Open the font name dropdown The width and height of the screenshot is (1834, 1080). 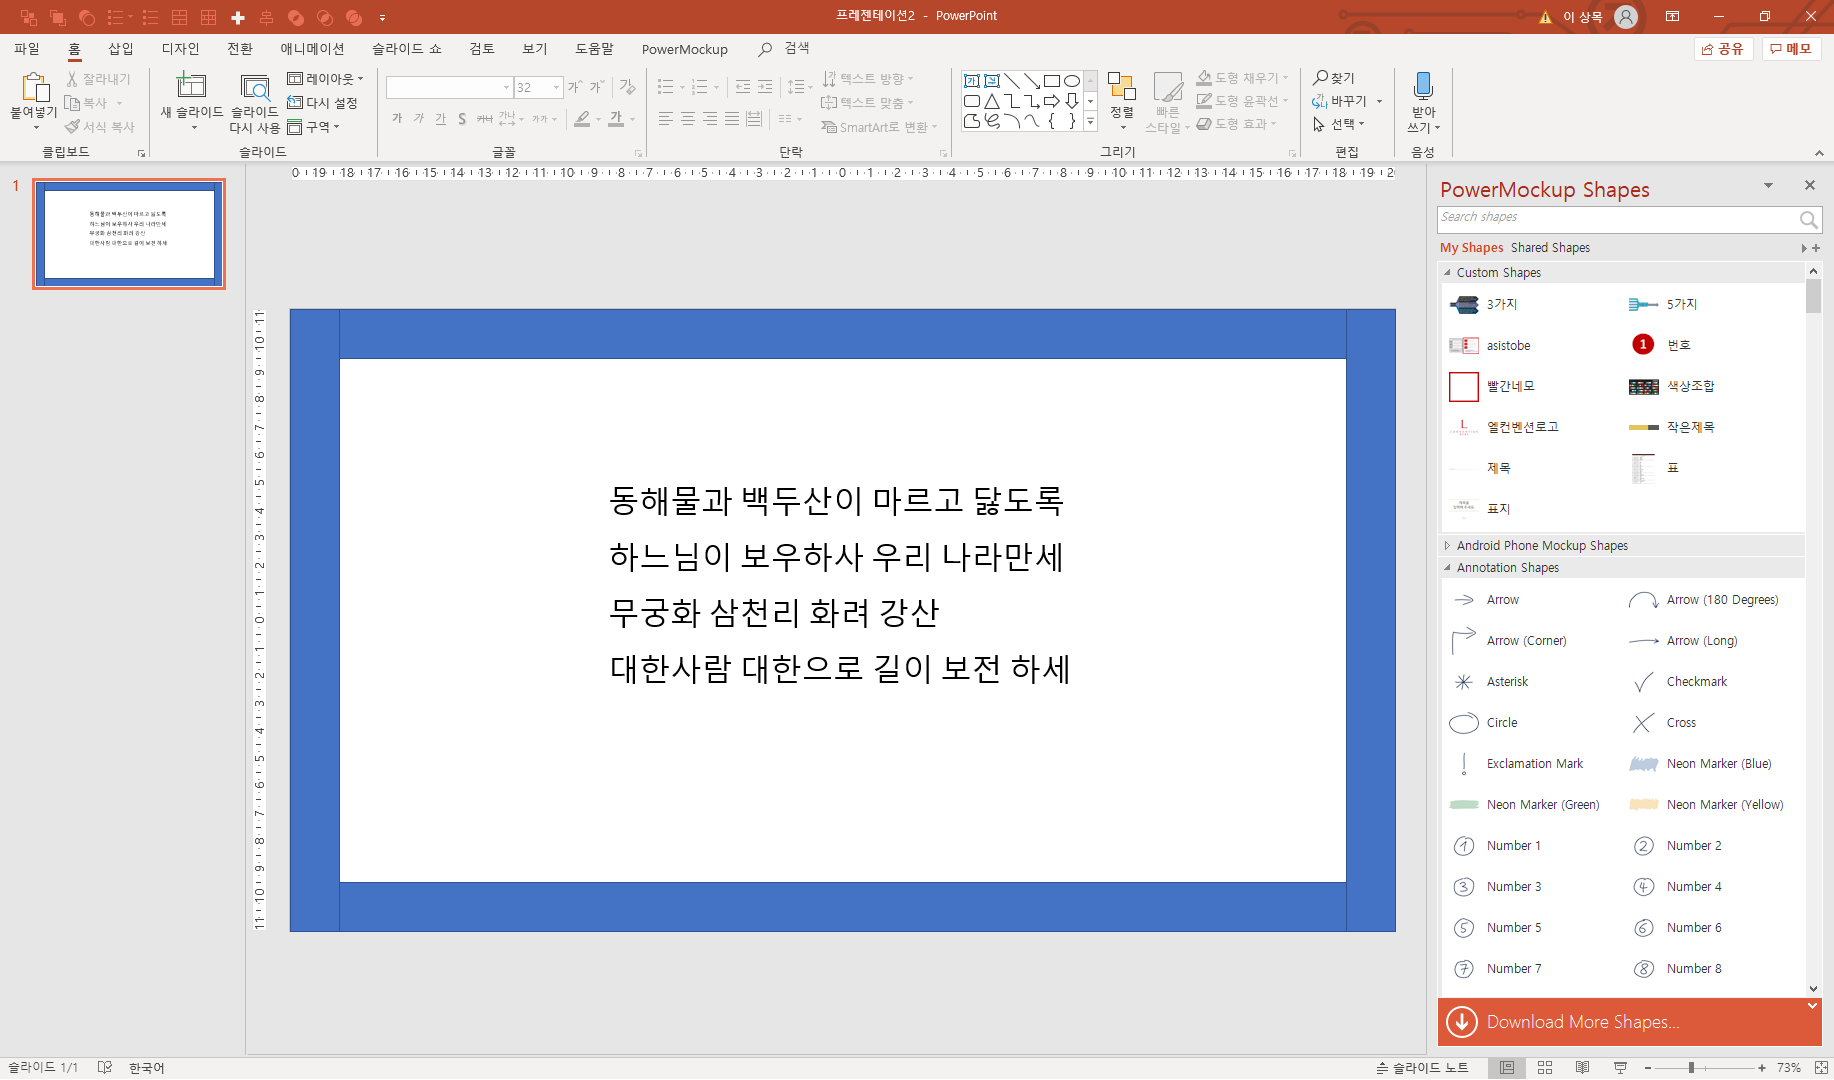tap(506, 88)
